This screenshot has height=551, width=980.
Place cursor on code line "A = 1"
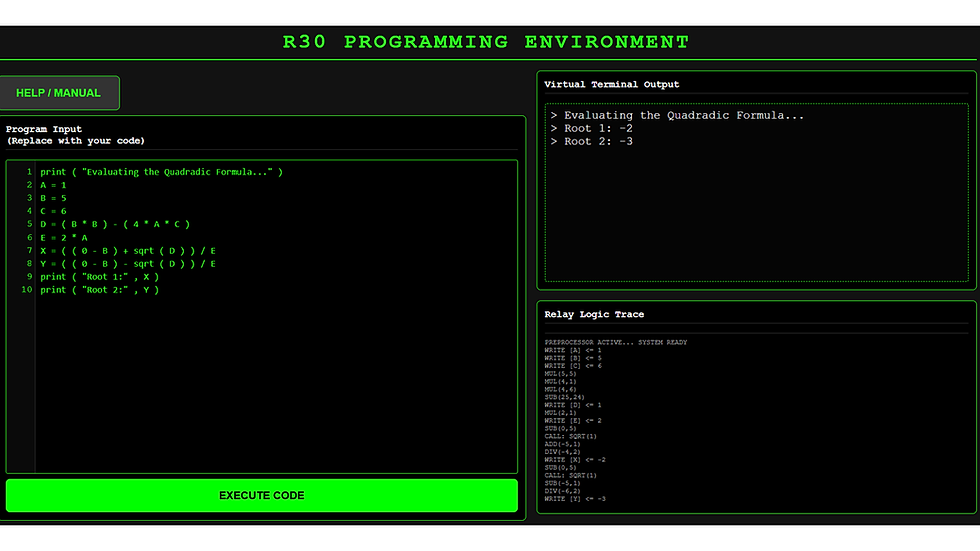click(x=53, y=185)
